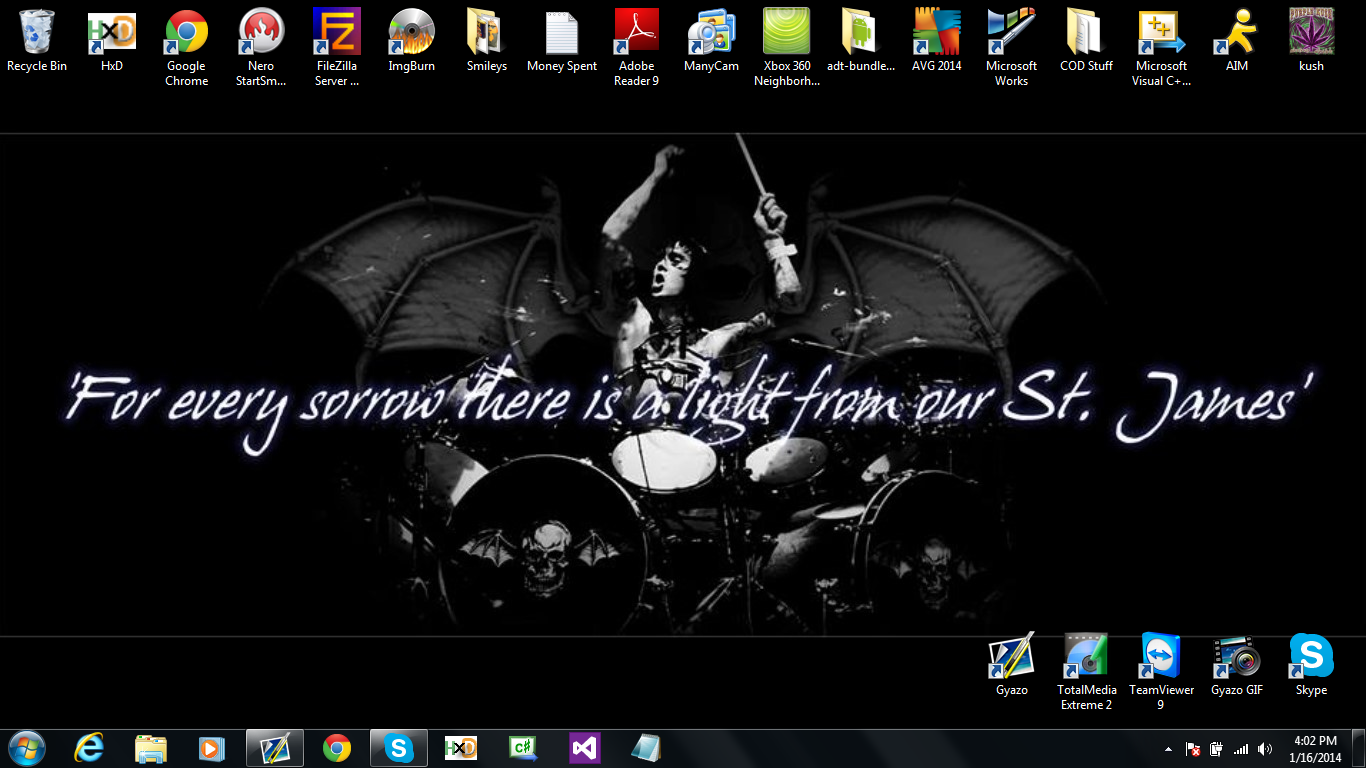The height and width of the screenshot is (768, 1366).
Task: Launch Internet Explorer from the taskbar
Action: pyautogui.click(x=89, y=748)
